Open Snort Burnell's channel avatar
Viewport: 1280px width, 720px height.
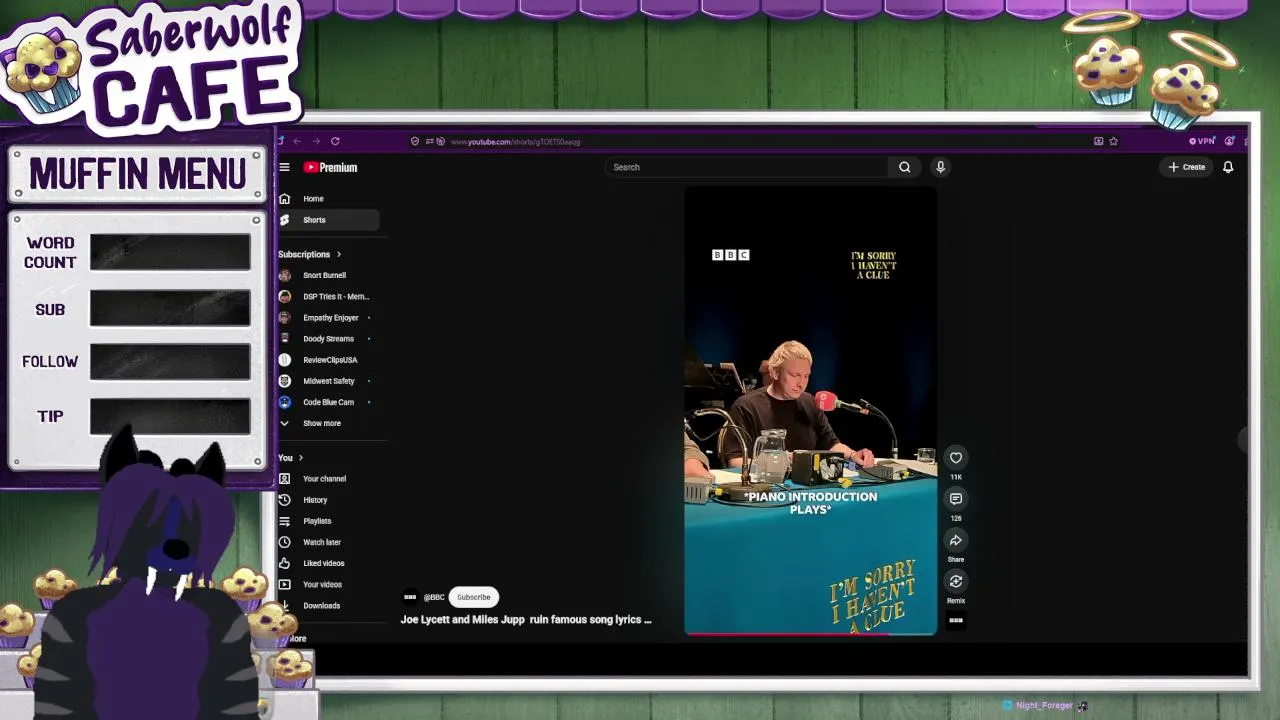[x=285, y=275]
